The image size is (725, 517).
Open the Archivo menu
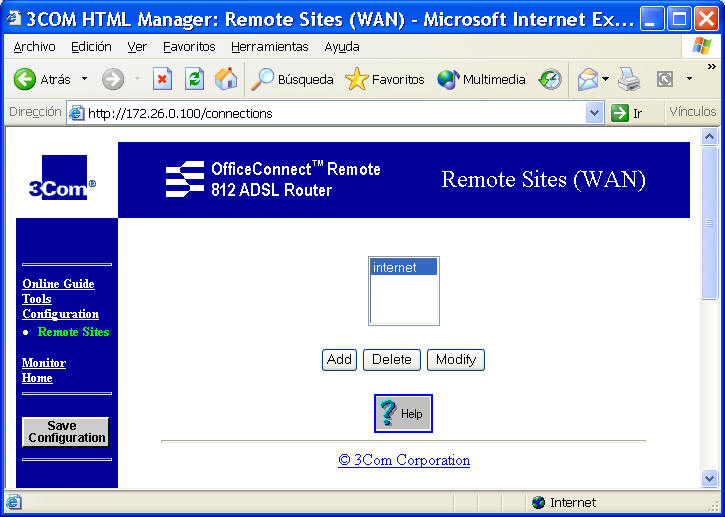coord(35,47)
